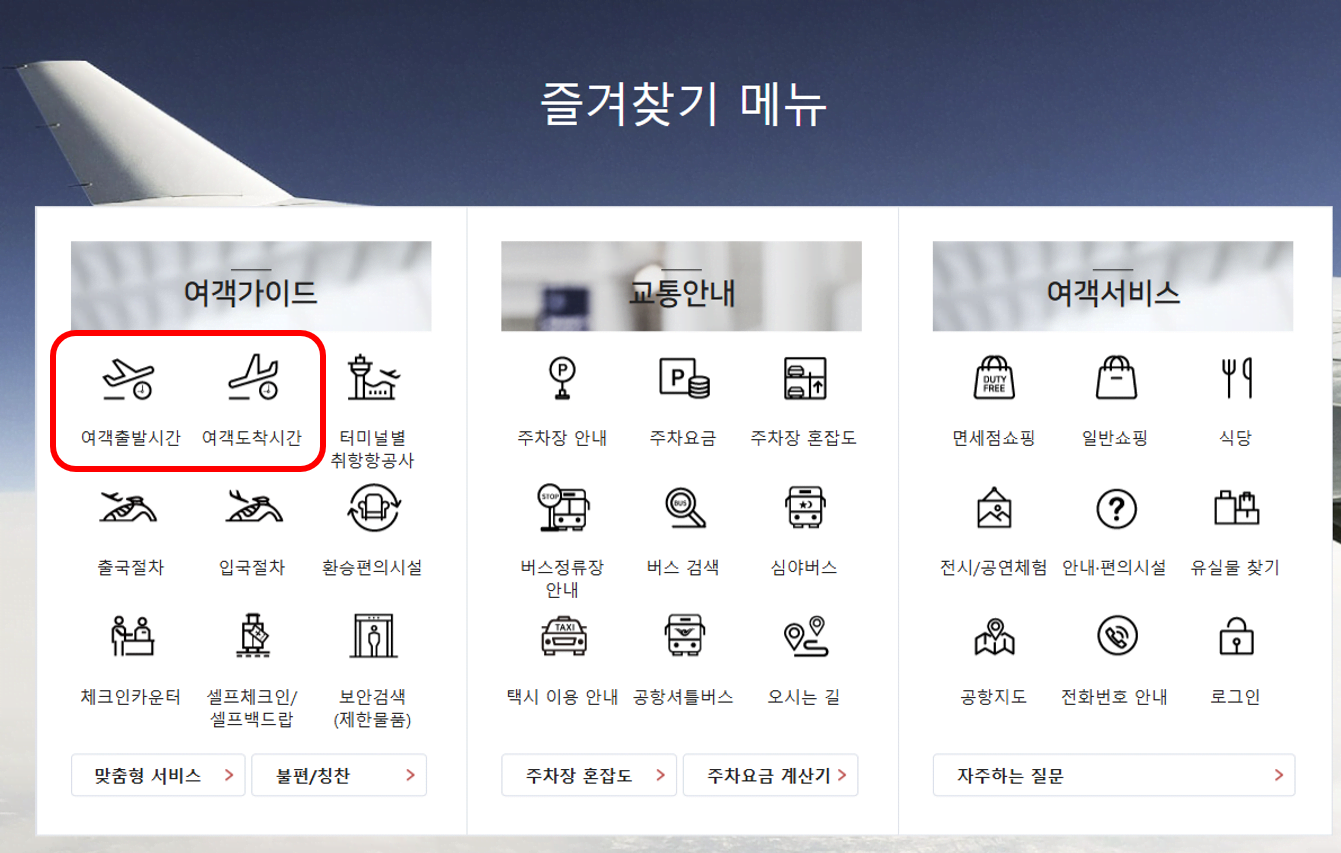This screenshot has height=853, width=1341.
Task: Click the 교통안내 section header
Action: pos(681,286)
